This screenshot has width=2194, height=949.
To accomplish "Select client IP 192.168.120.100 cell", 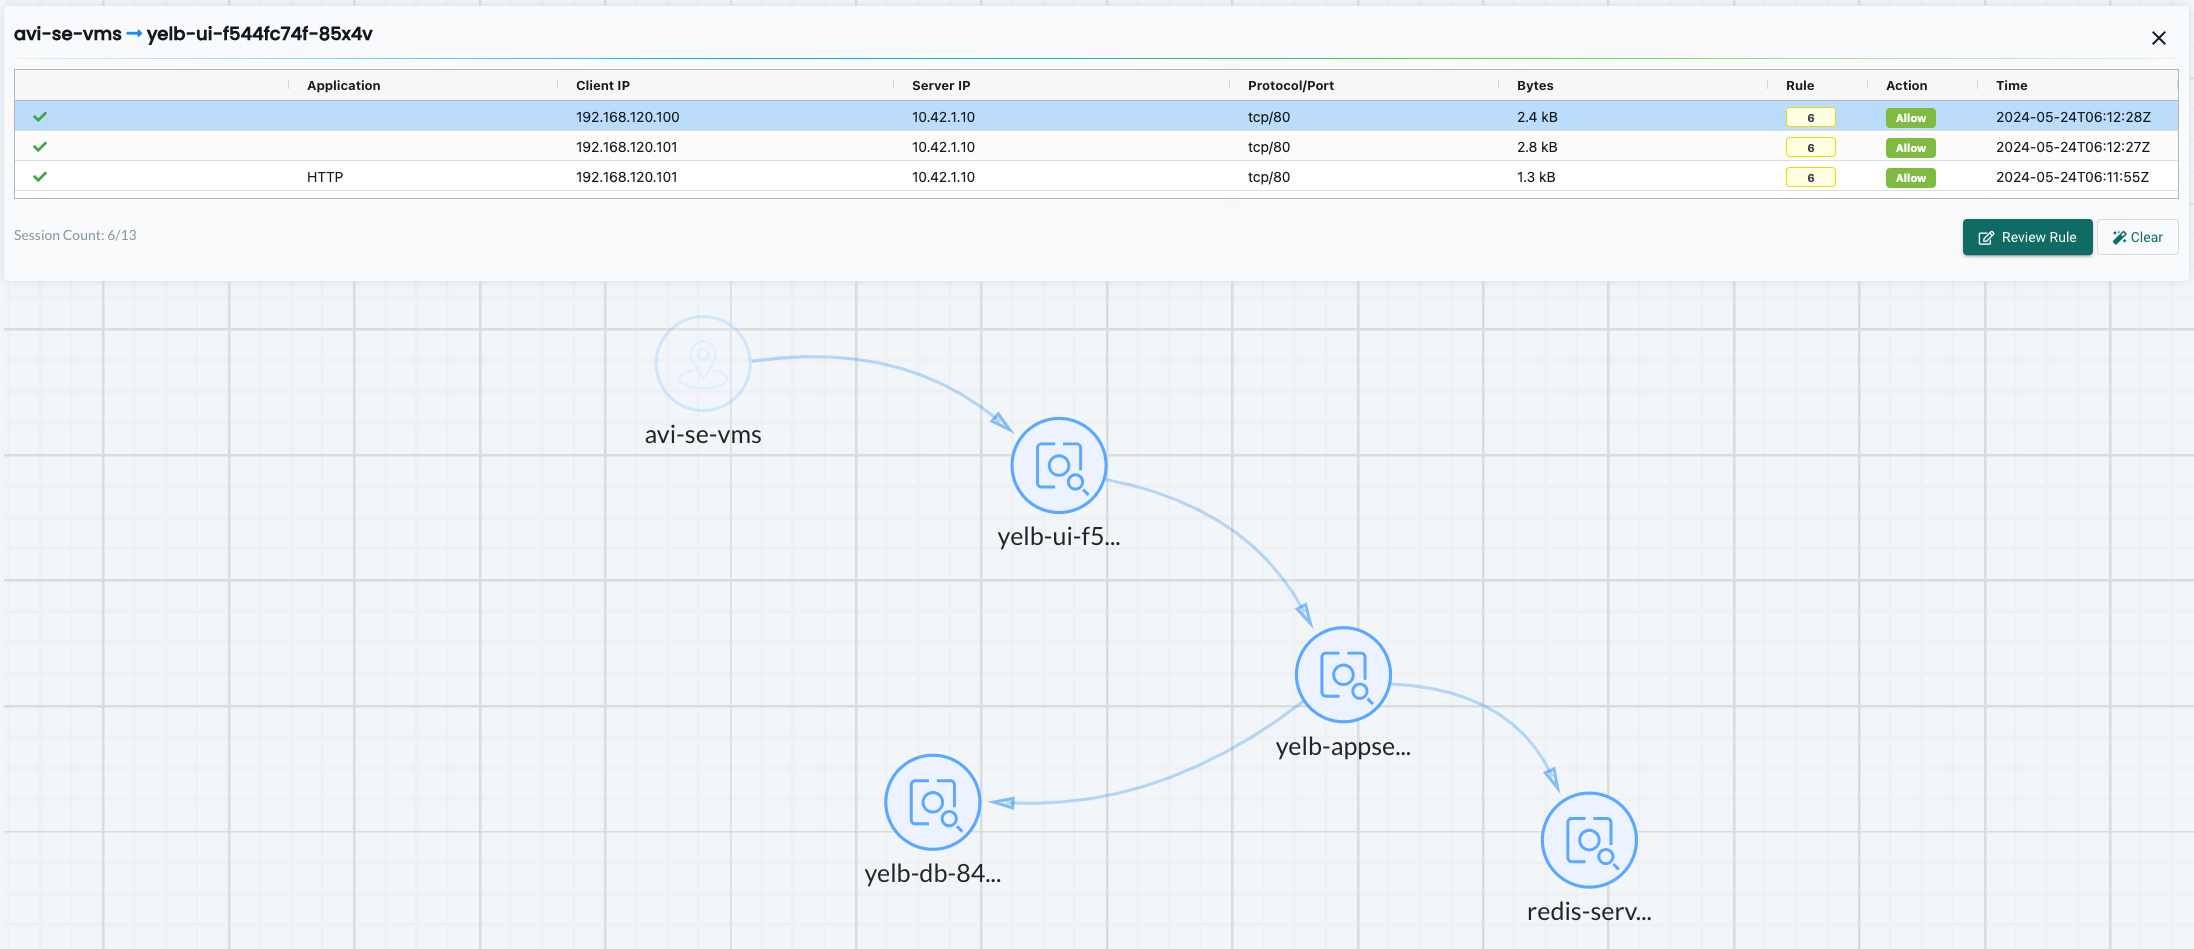I will [627, 117].
